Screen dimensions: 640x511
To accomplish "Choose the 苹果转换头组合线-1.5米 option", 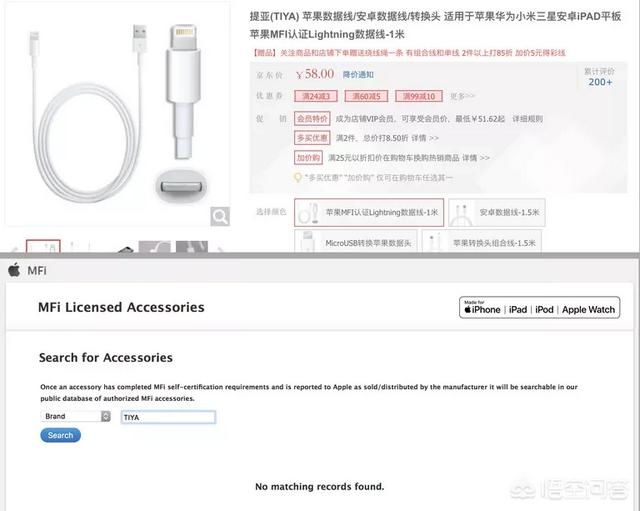I will pos(482,241).
